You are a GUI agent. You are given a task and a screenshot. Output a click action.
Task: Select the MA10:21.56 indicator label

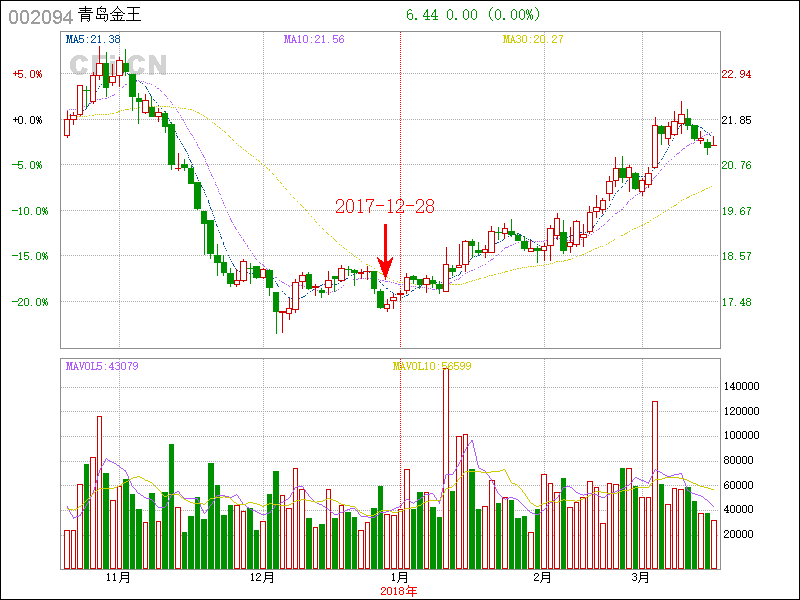coord(314,39)
